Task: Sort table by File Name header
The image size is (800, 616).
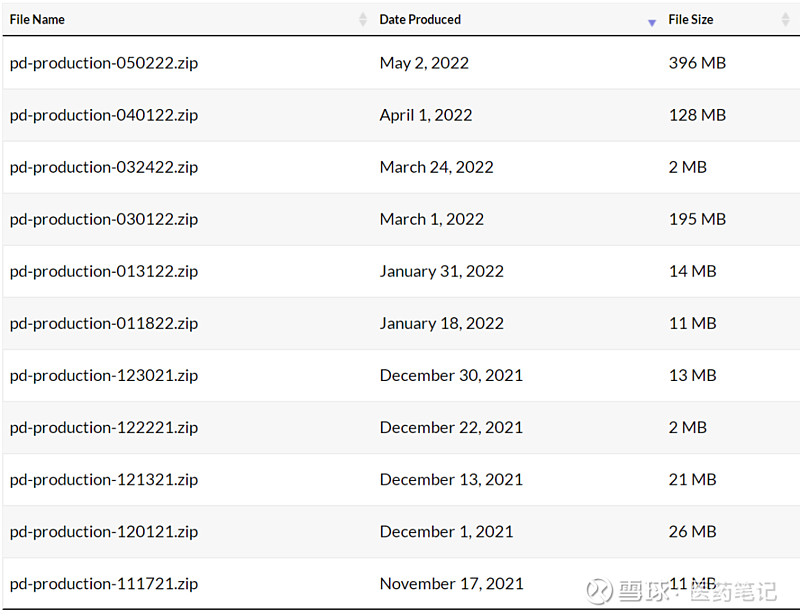Action: pos(38,20)
